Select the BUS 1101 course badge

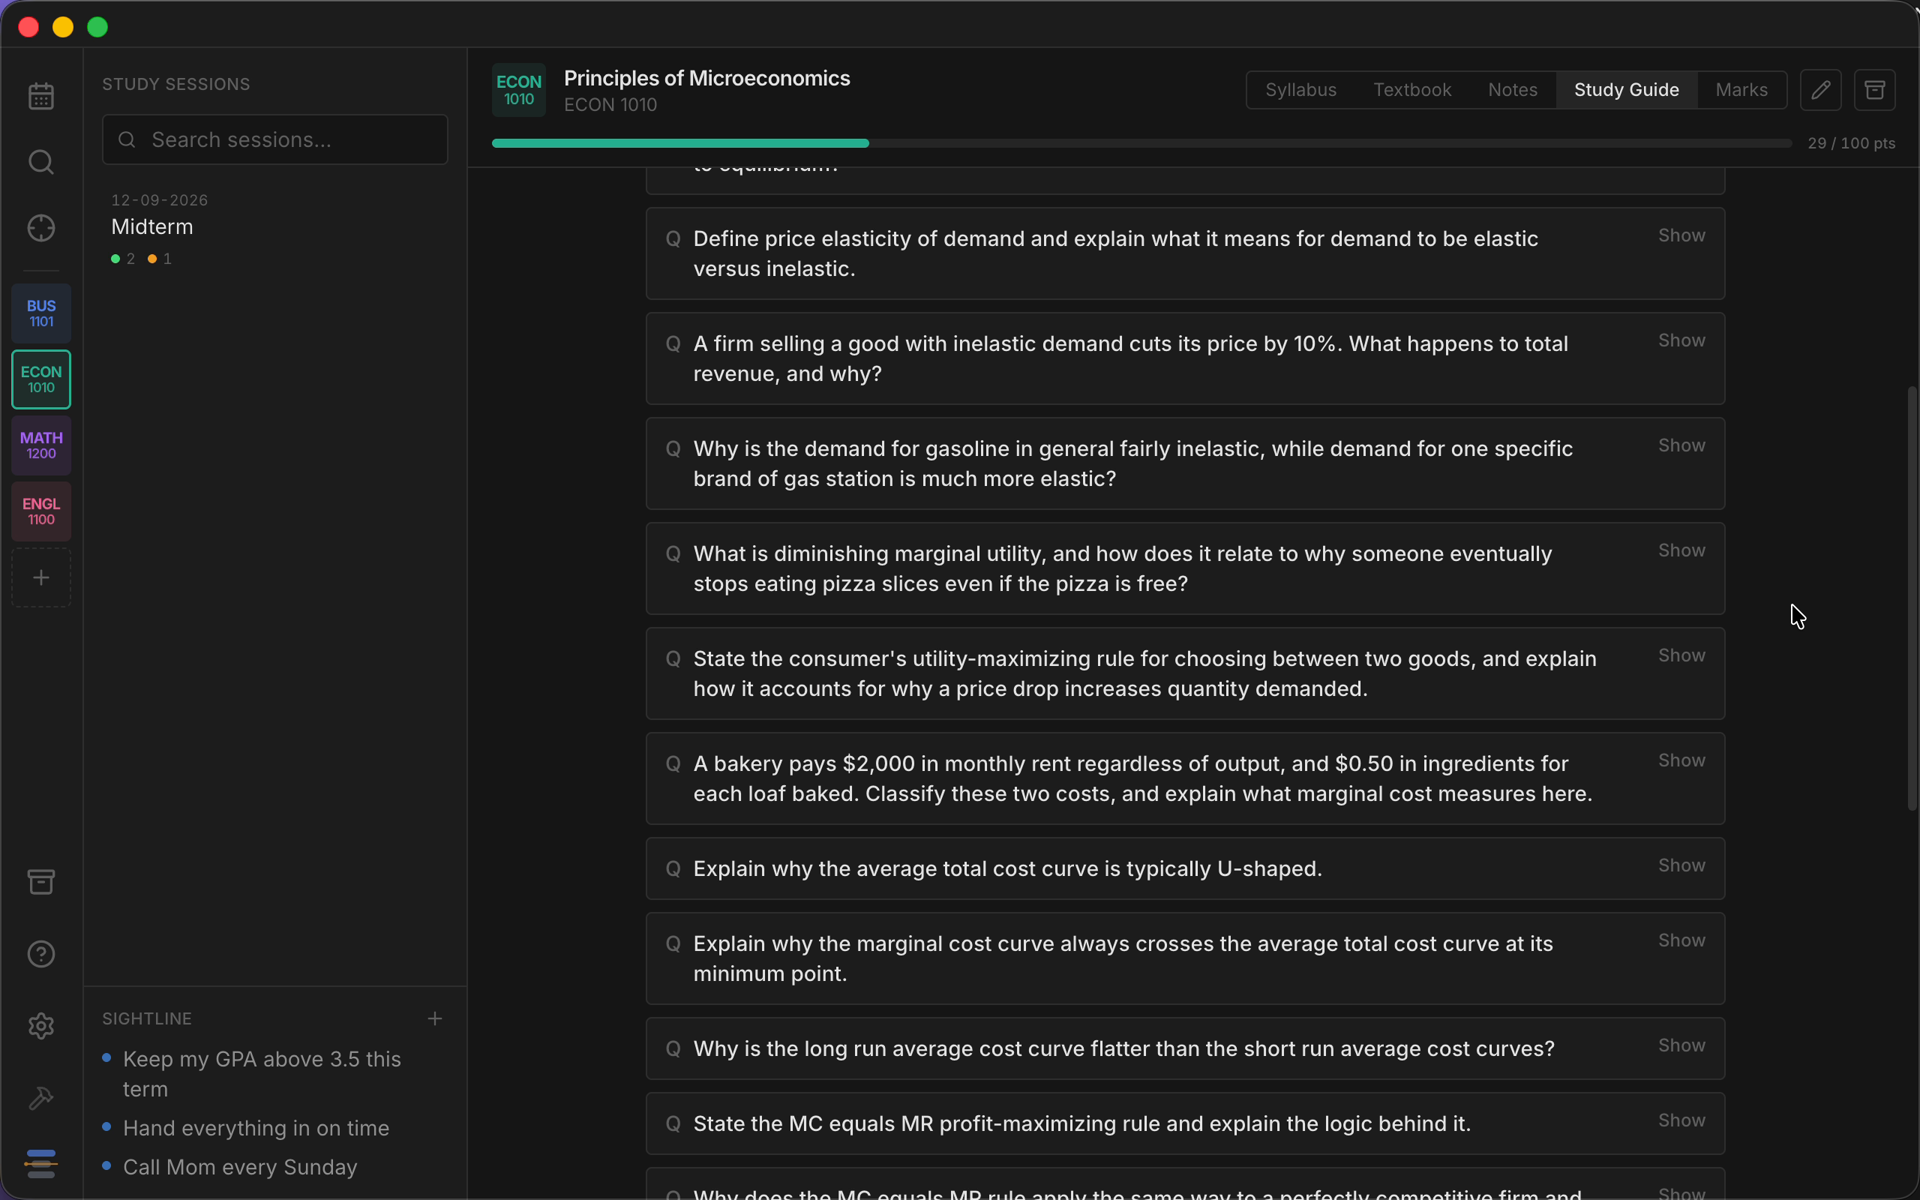tap(41, 313)
